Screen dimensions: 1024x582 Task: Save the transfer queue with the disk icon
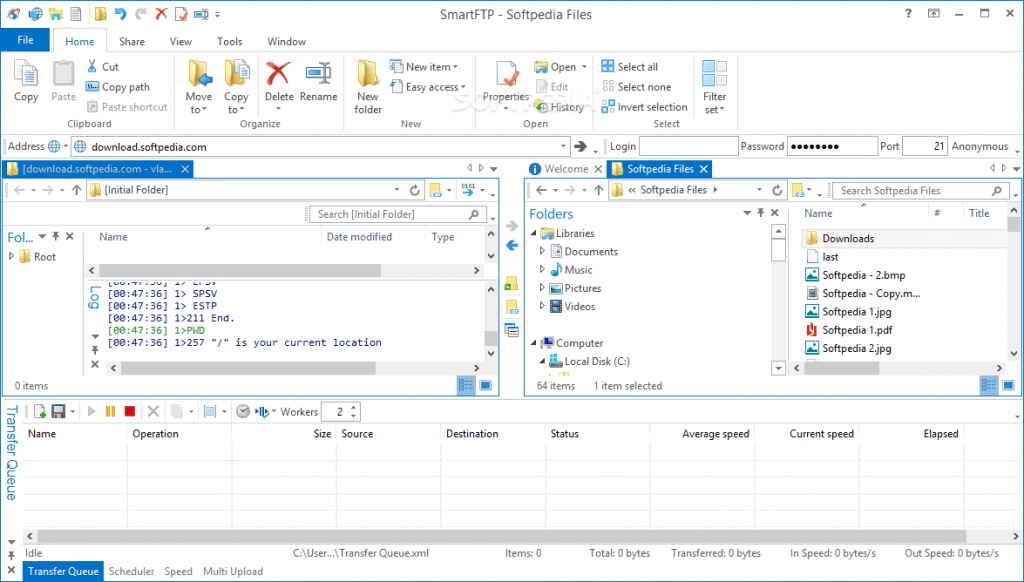pyautogui.click(x=57, y=410)
